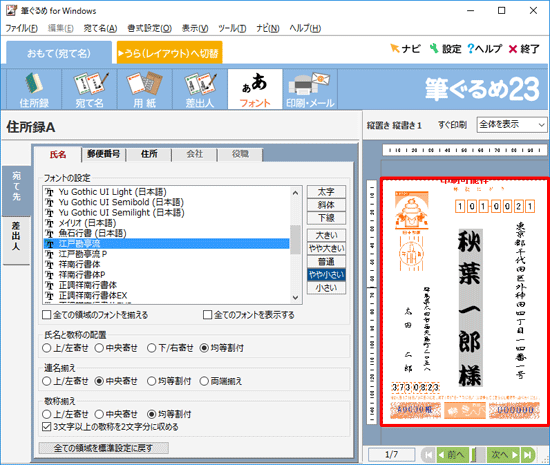Choose font 魚石行書 (日本語) in list
This screenshot has height=465, width=550.
point(167,233)
